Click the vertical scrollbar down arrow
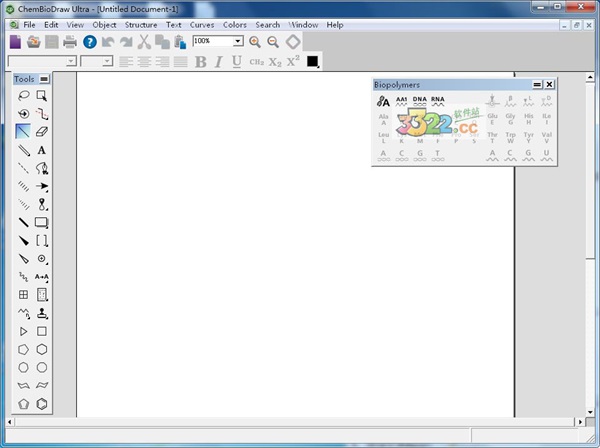Image resolution: width=600 pixels, height=448 pixels. [590, 412]
